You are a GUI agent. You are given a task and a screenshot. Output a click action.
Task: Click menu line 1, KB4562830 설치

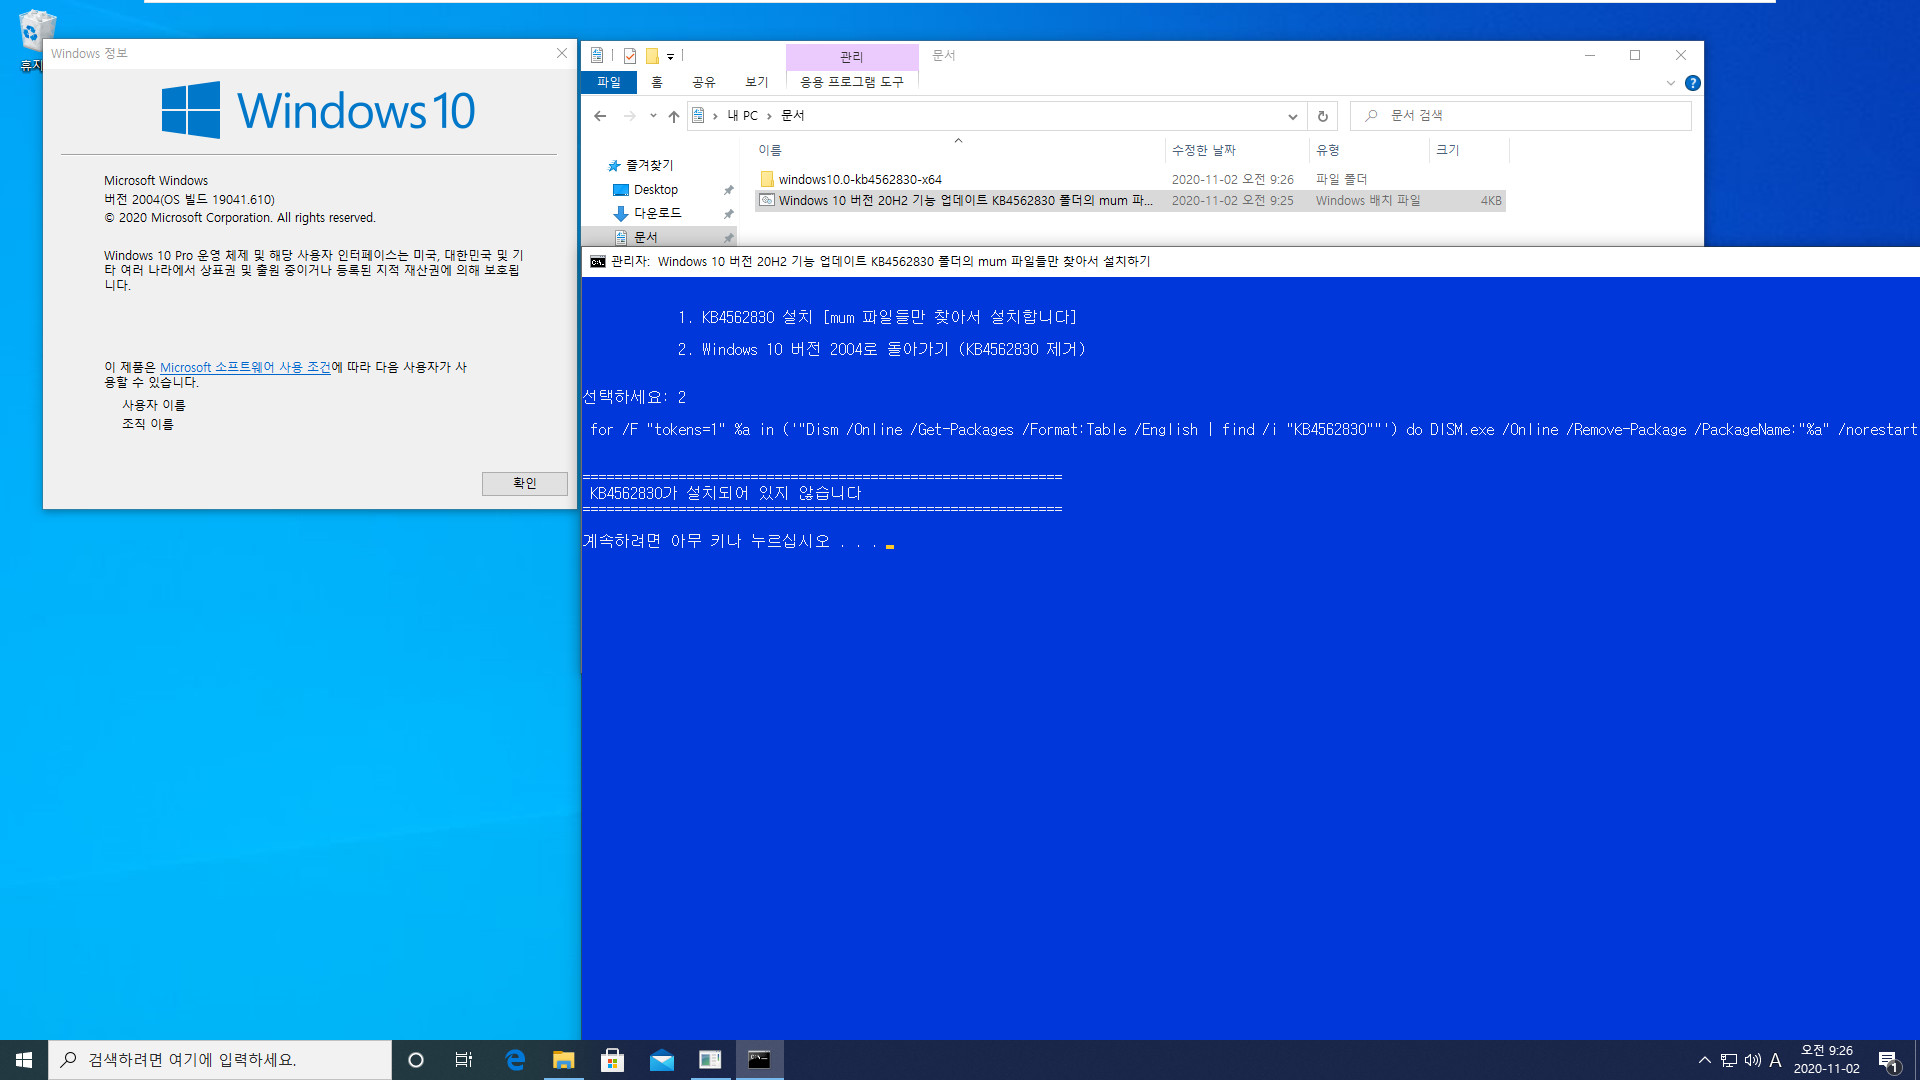[877, 318]
